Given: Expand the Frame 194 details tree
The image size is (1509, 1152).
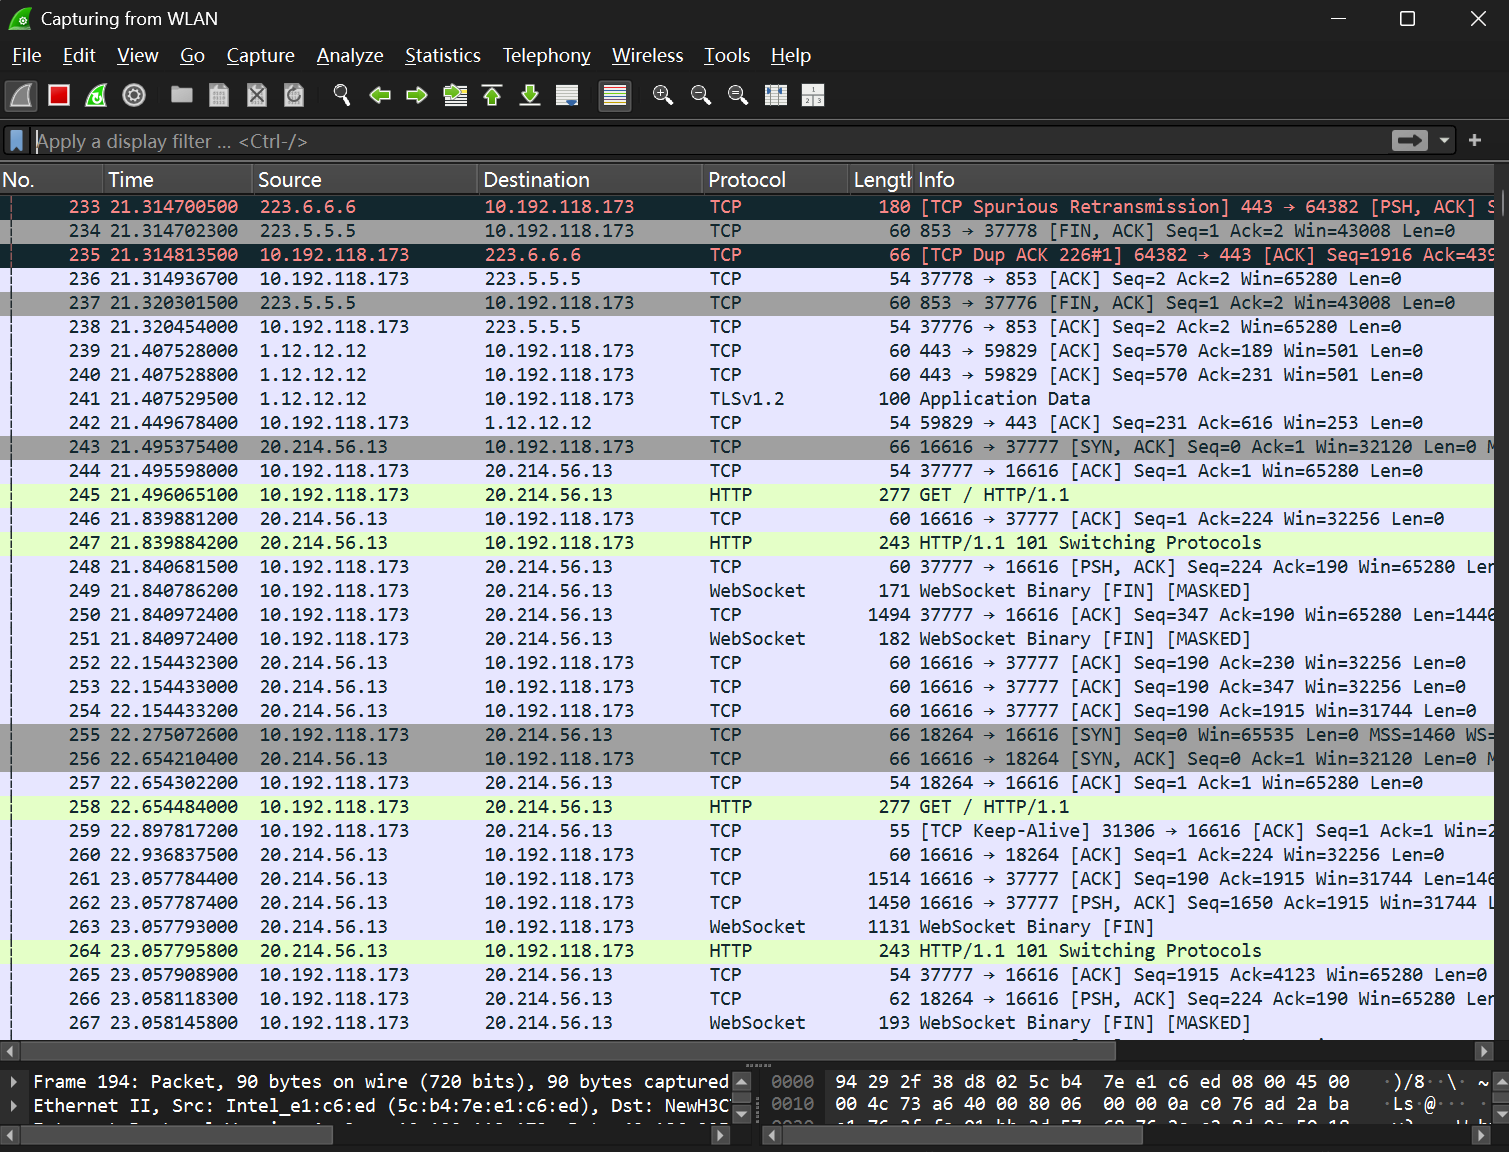Looking at the screenshot, I should [x=13, y=1081].
